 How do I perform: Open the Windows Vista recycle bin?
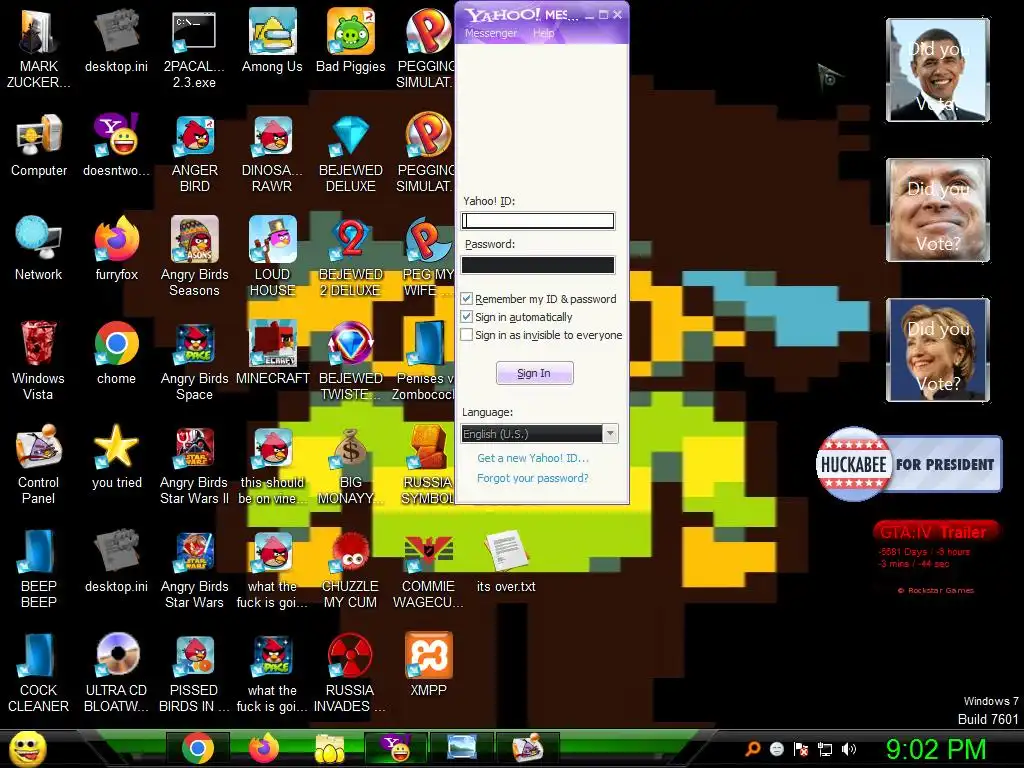[38, 360]
